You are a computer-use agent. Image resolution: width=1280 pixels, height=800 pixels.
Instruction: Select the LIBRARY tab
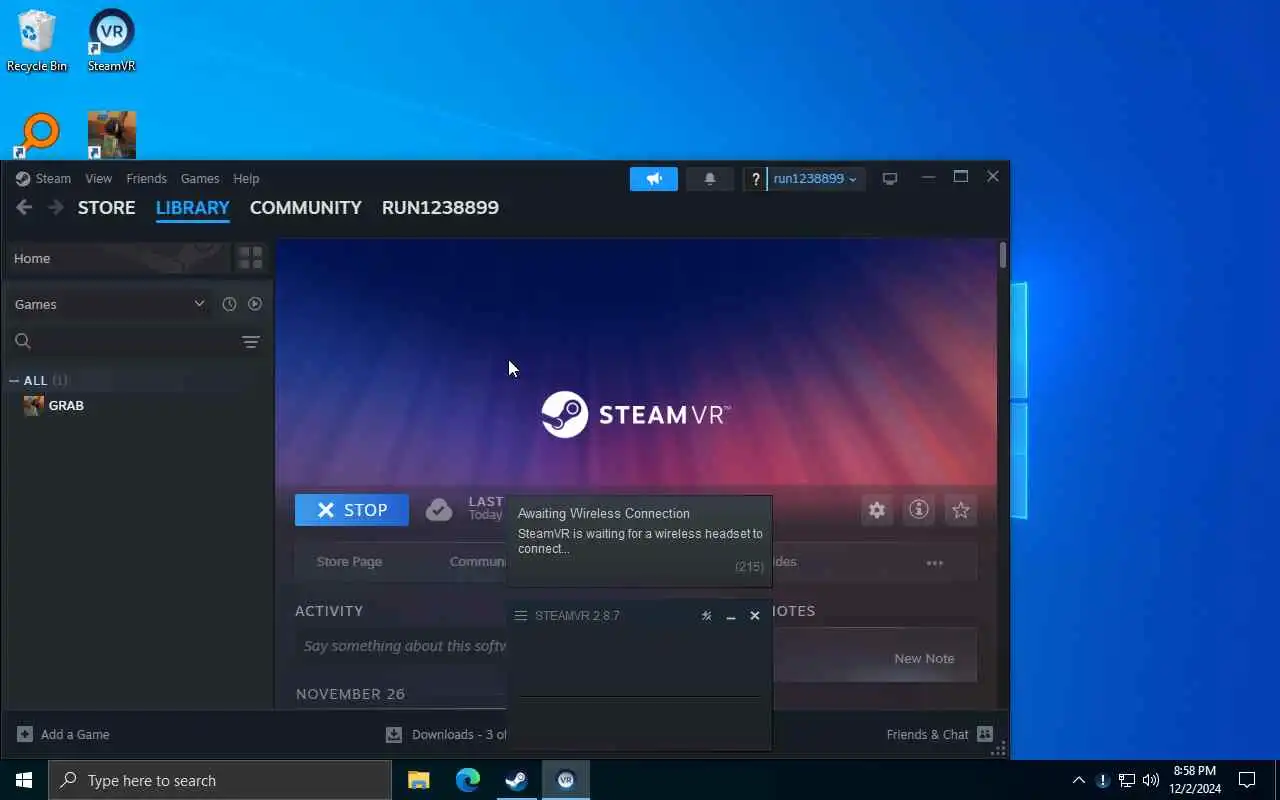[193, 207]
